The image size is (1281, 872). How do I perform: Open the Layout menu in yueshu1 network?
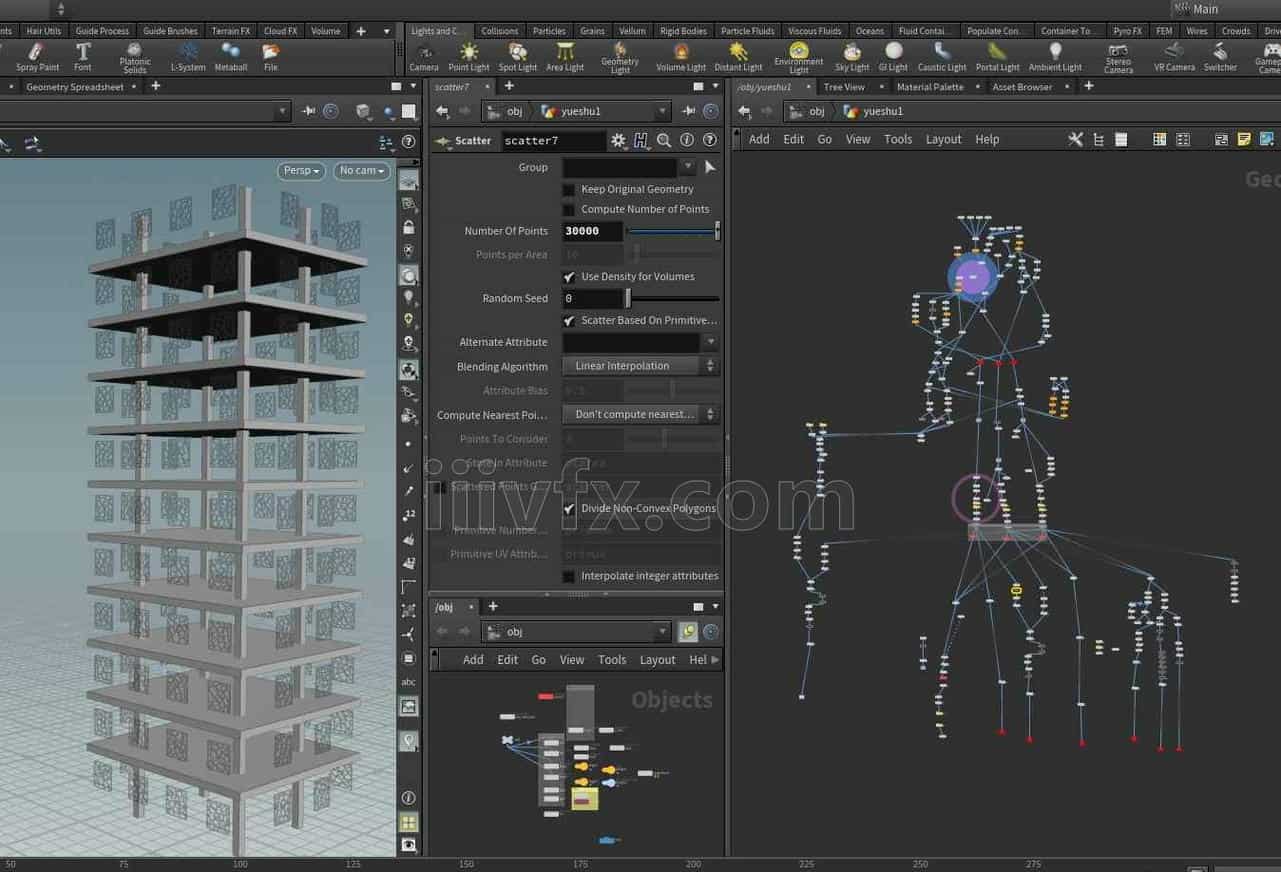point(943,140)
